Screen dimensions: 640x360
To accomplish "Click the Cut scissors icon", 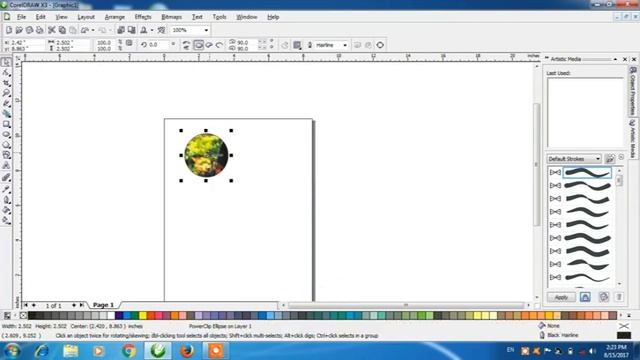I will 51,30.
